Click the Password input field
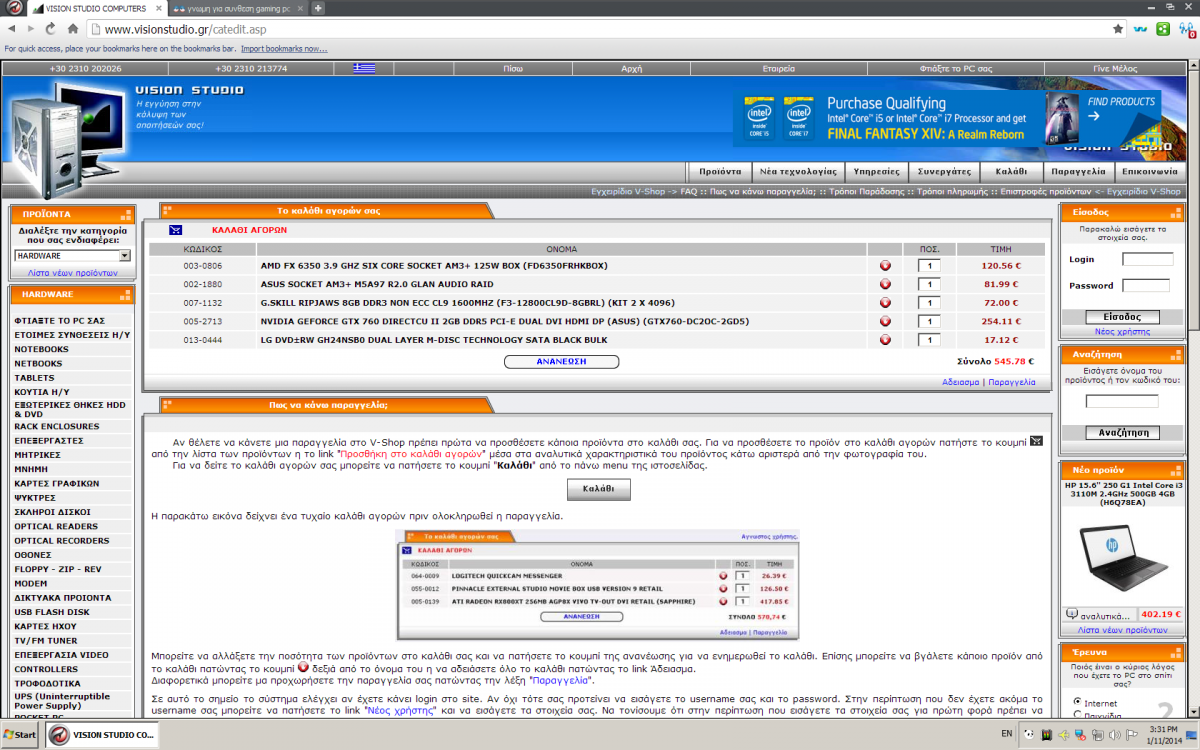This screenshot has width=1200, height=750. 1145,285
